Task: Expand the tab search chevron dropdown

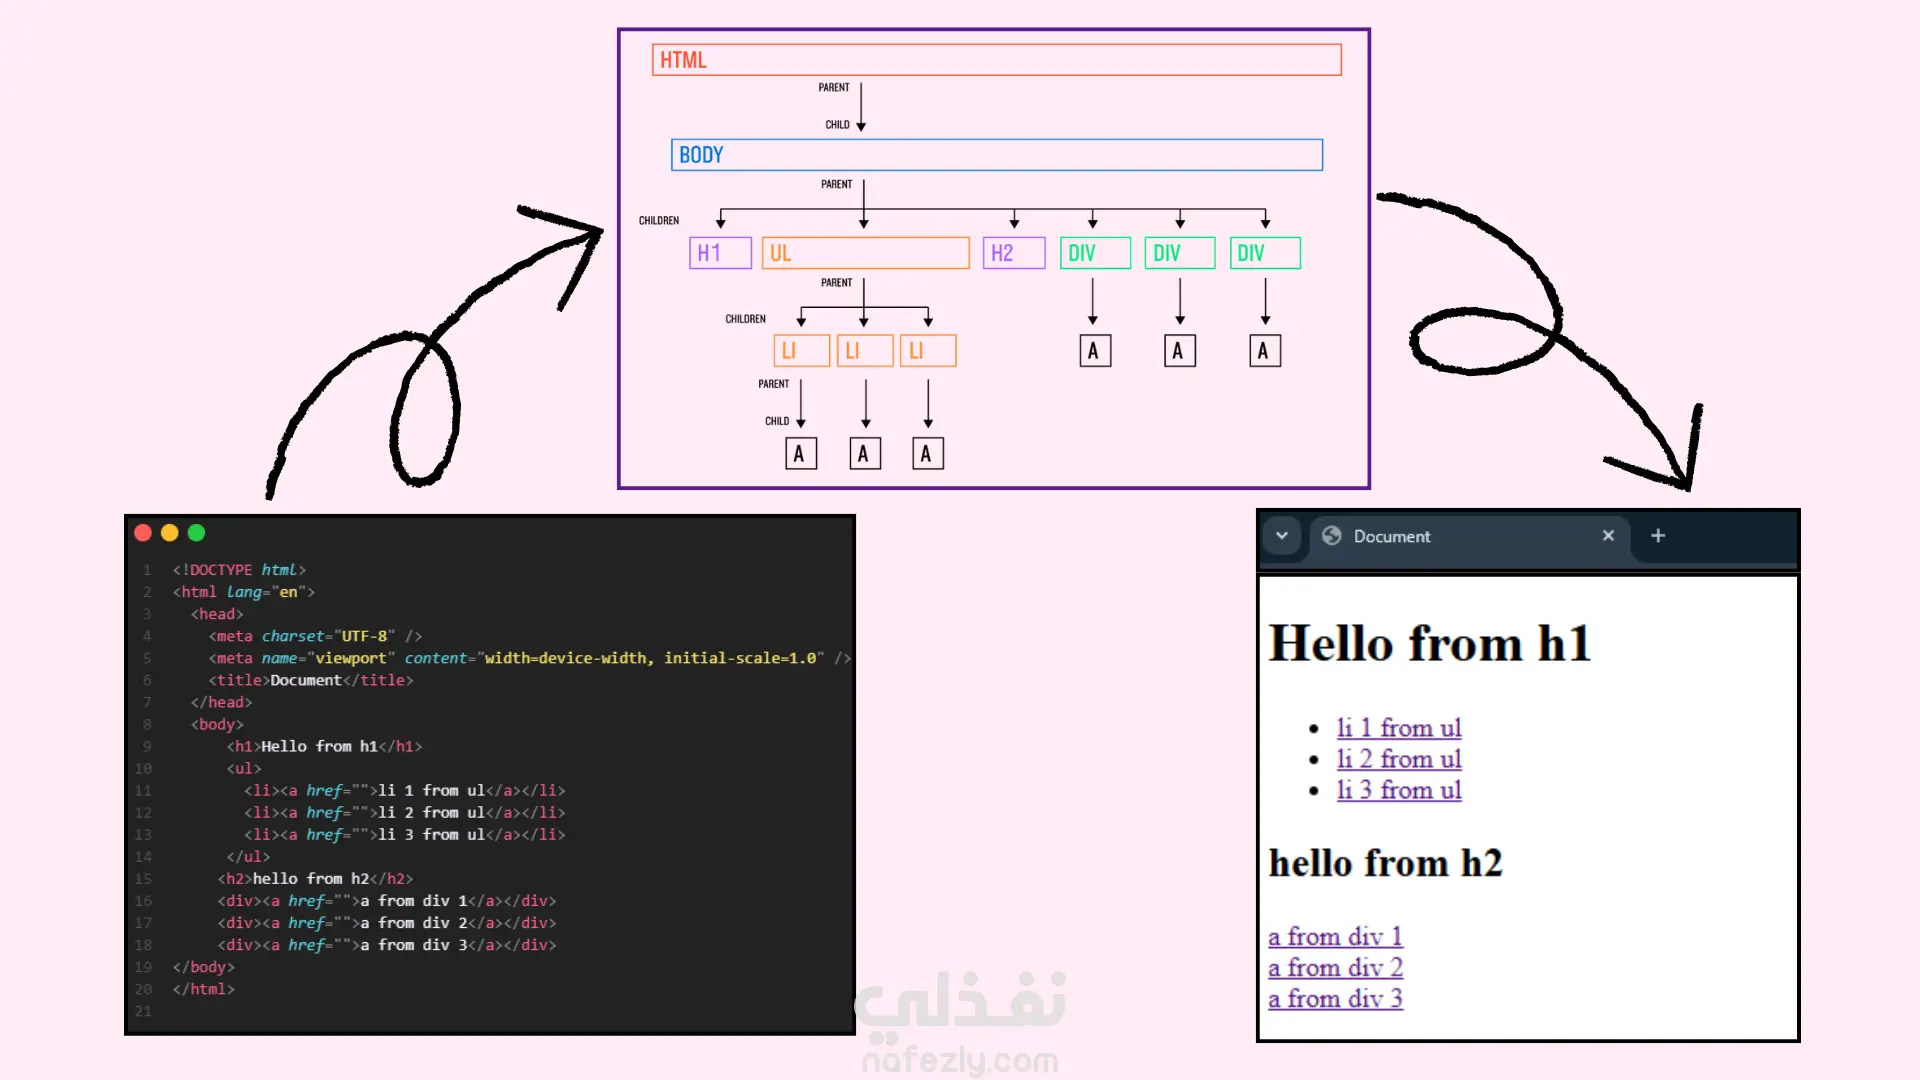Action: (x=1281, y=536)
